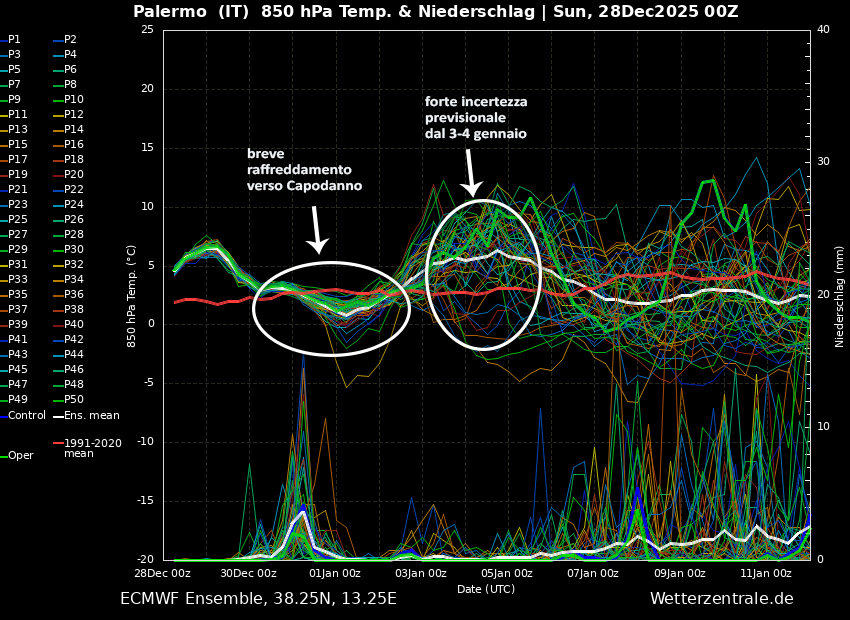The width and height of the screenshot is (850, 620).
Task: Click the forte incertezza previsionale annotation text
Action: [476, 118]
